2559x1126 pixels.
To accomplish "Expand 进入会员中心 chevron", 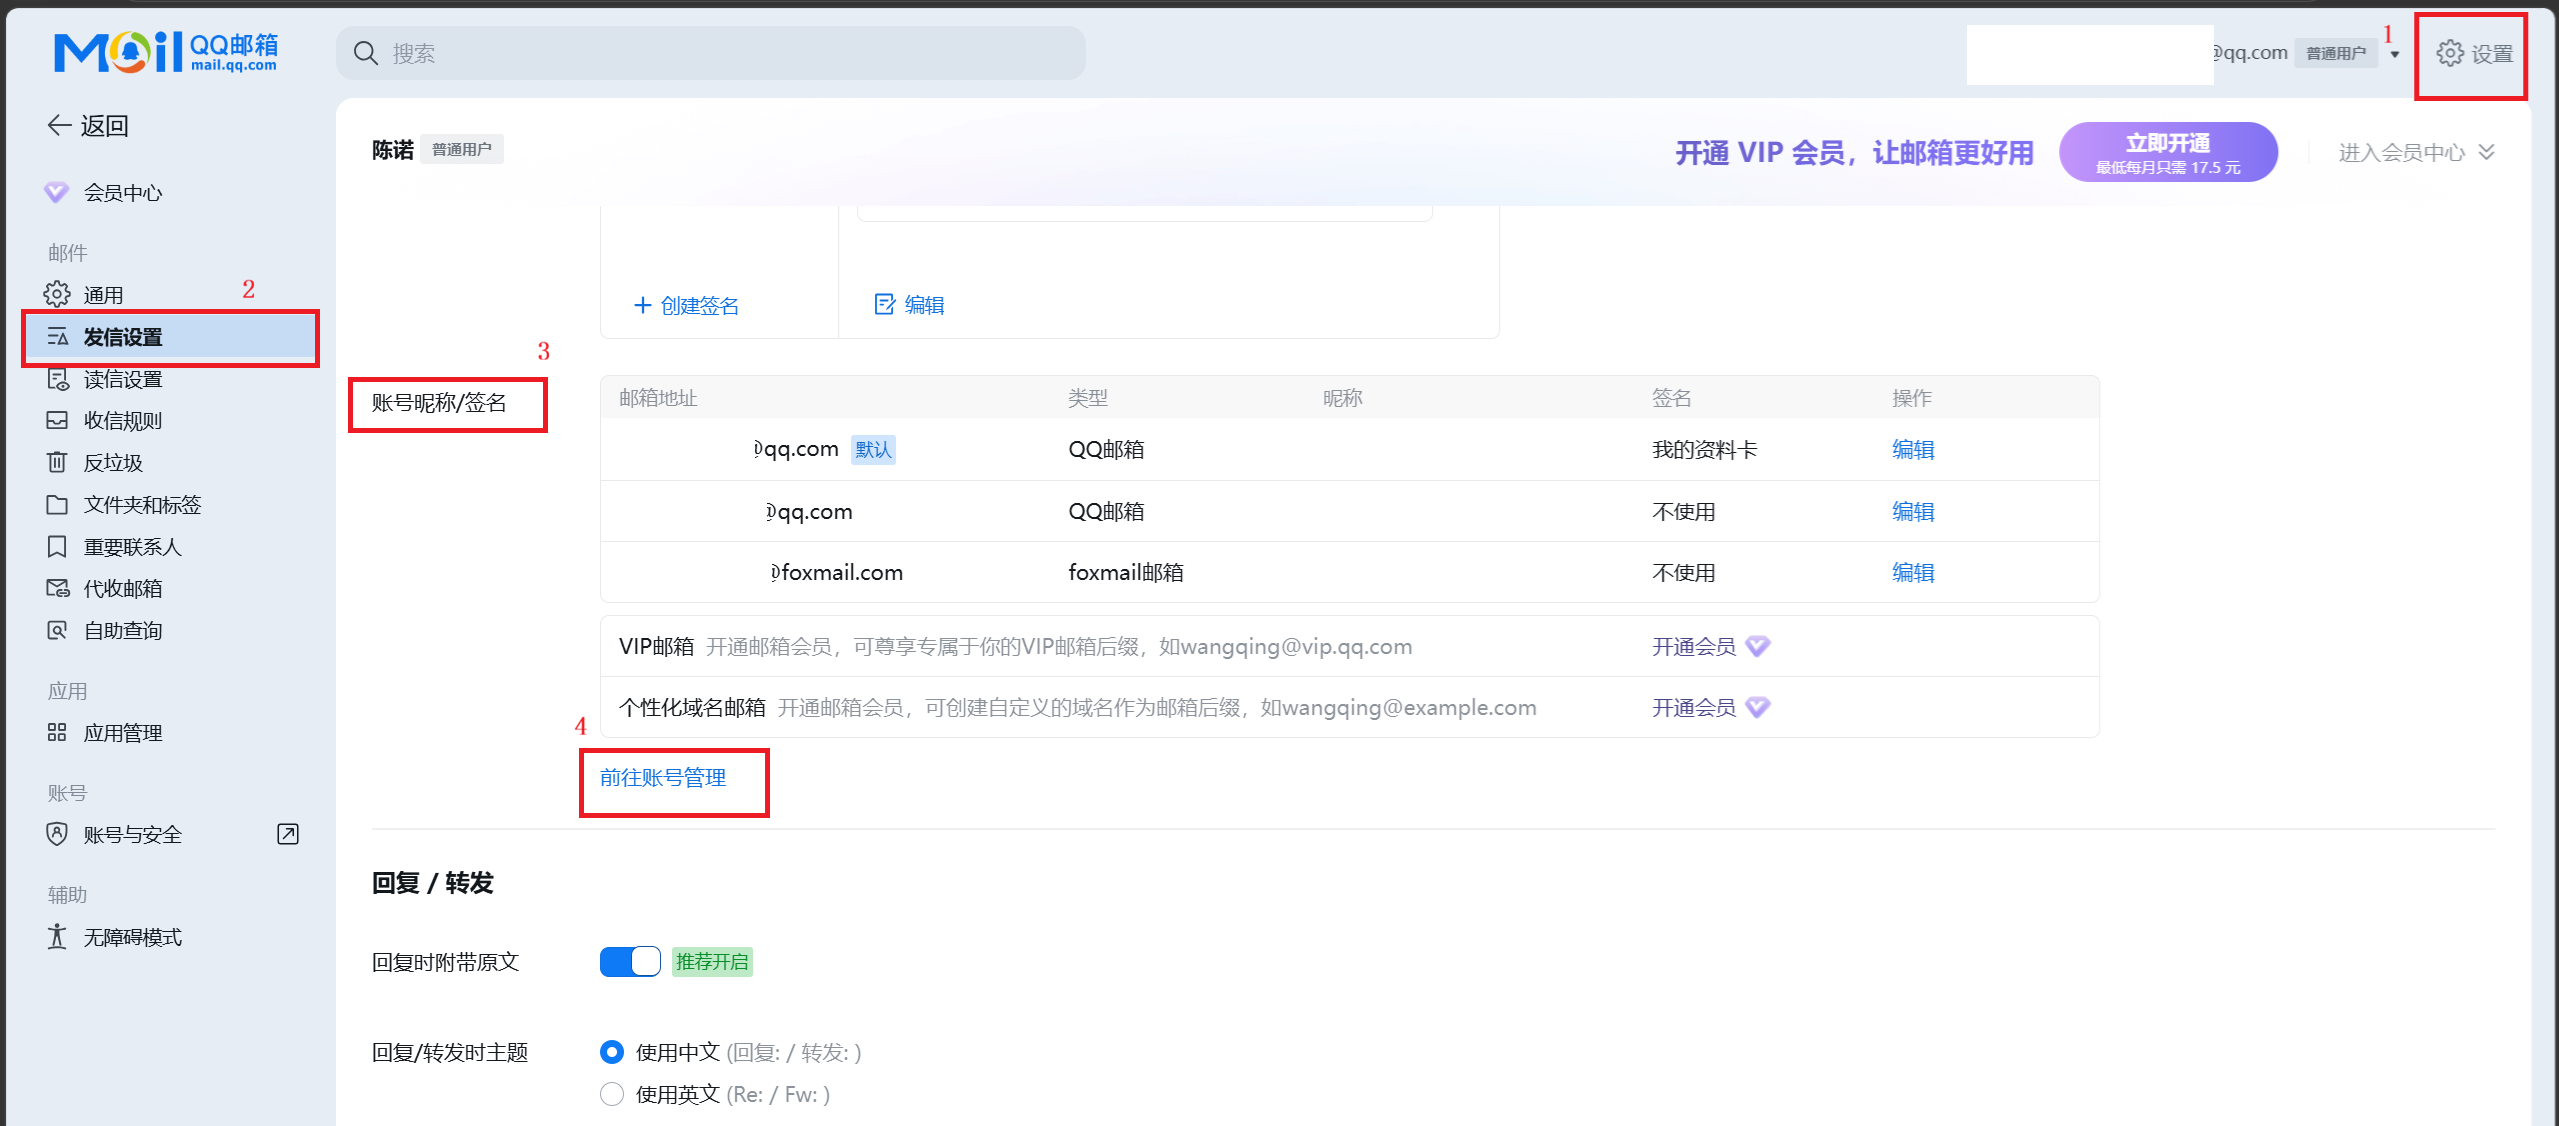I will [2487, 152].
